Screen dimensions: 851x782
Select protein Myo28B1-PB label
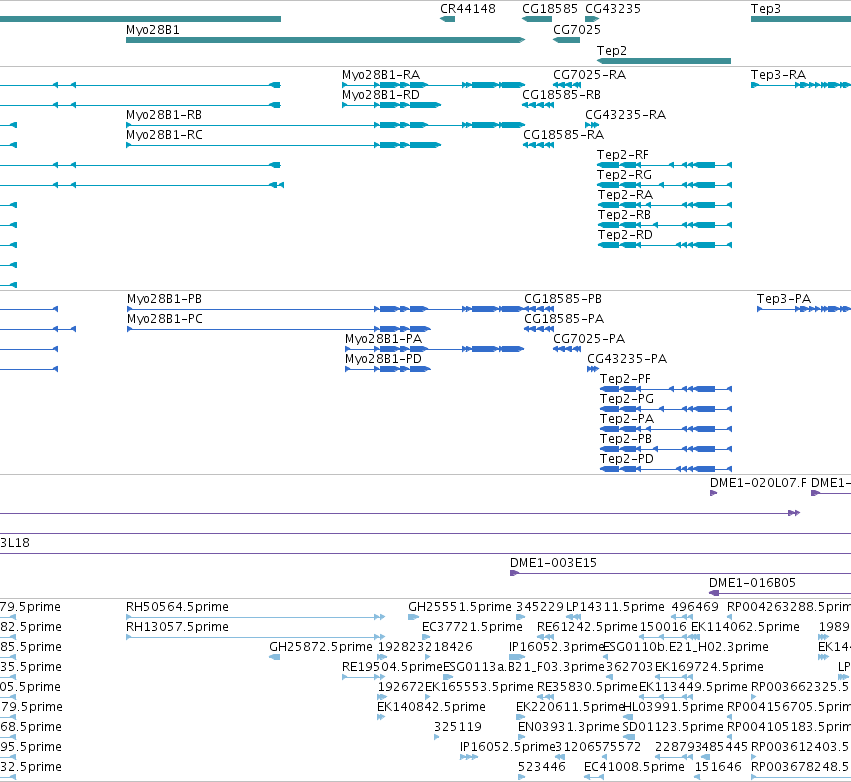pyautogui.click(x=164, y=299)
